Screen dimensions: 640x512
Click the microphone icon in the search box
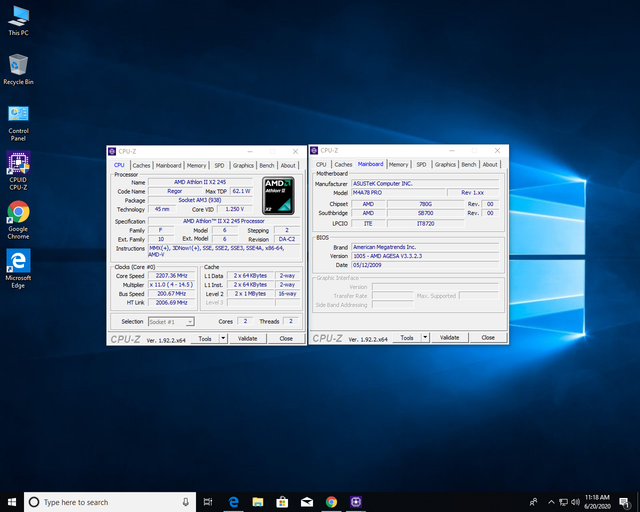click(x=185, y=502)
